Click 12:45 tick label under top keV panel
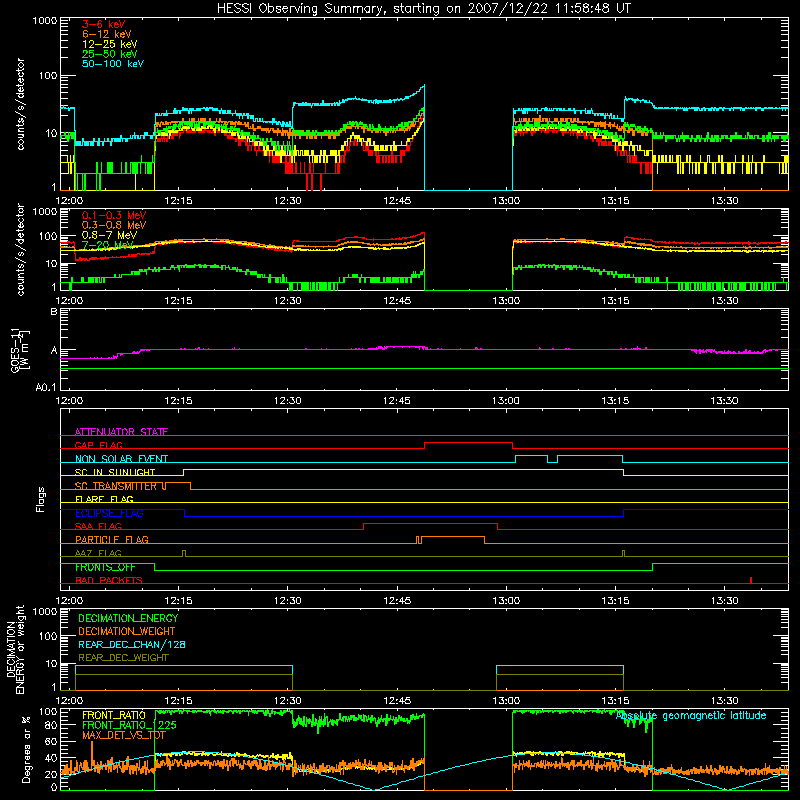This screenshot has height=800, width=800. (397, 201)
